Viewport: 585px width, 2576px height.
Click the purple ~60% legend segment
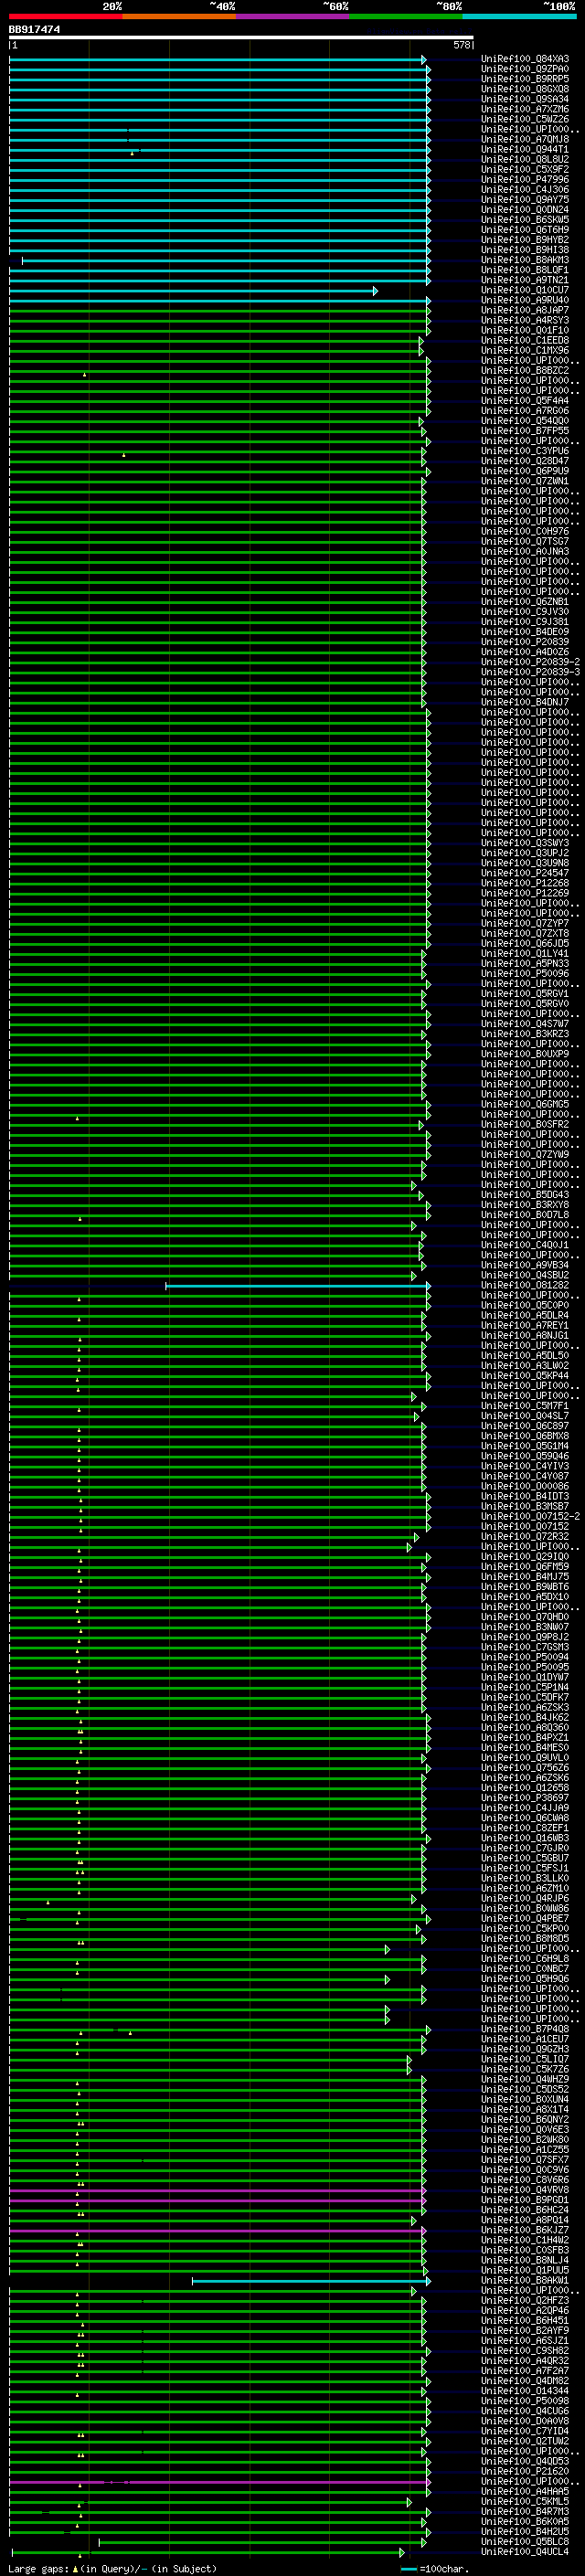pyautogui.click(x=293, y=17)
